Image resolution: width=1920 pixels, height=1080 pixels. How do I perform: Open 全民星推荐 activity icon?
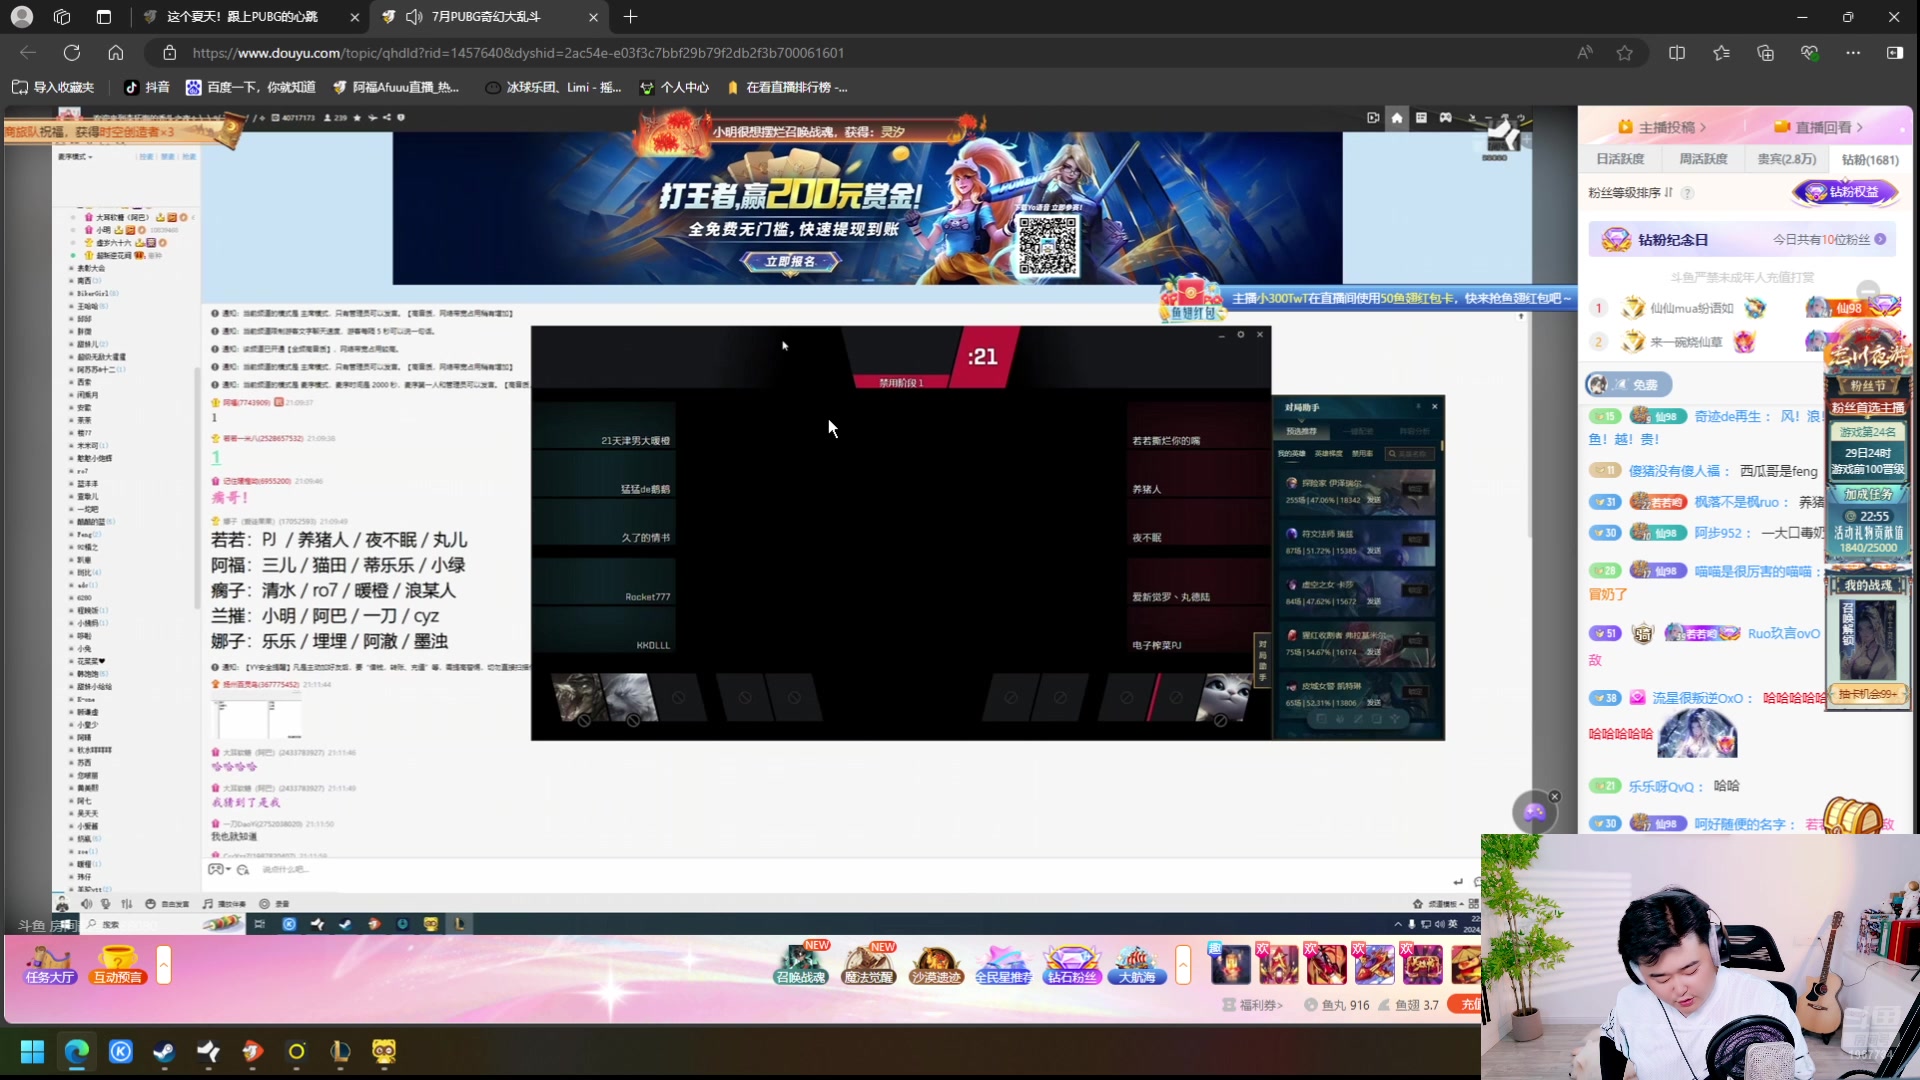[1003, 965]
